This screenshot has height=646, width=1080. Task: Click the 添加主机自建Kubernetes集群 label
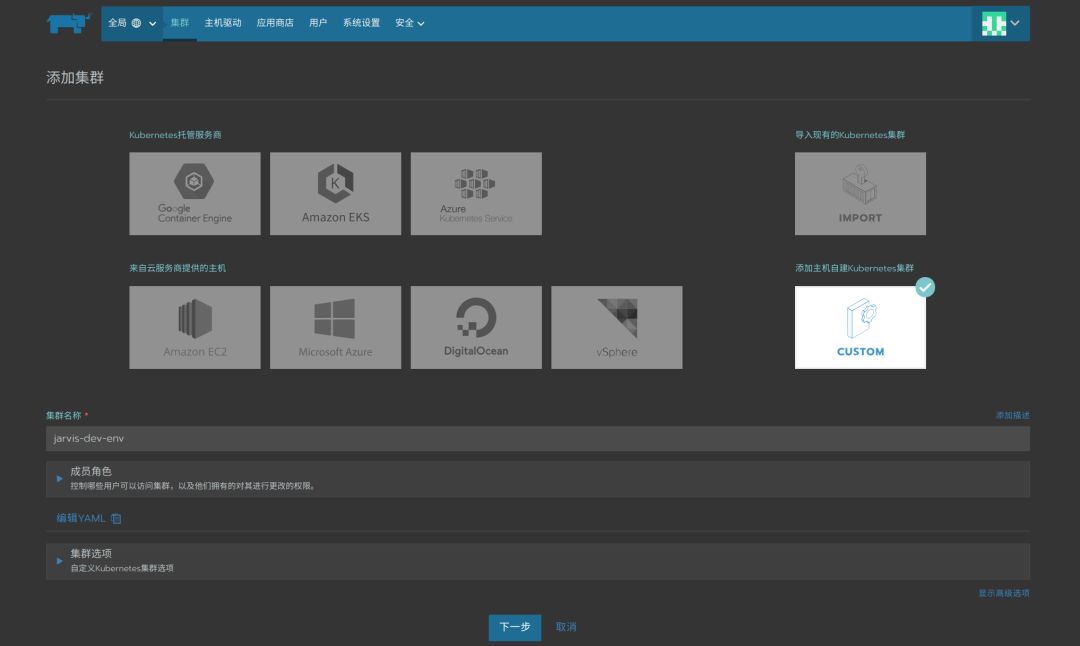[x=854, y=268]
